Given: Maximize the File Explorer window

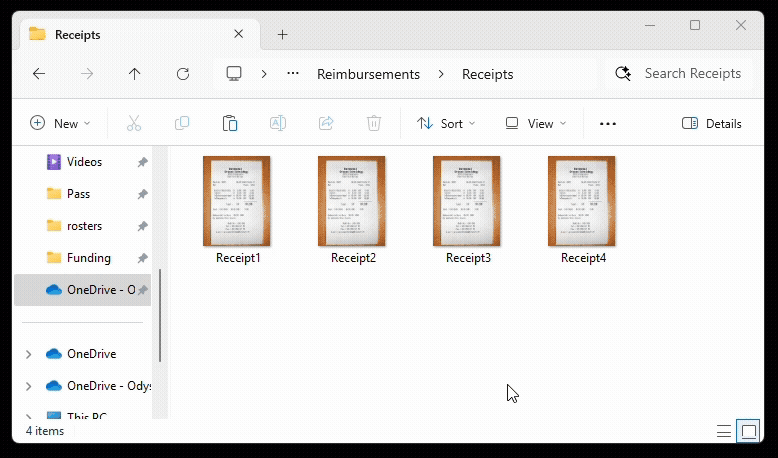Looking at the screenshot, I should pos(695,25).
